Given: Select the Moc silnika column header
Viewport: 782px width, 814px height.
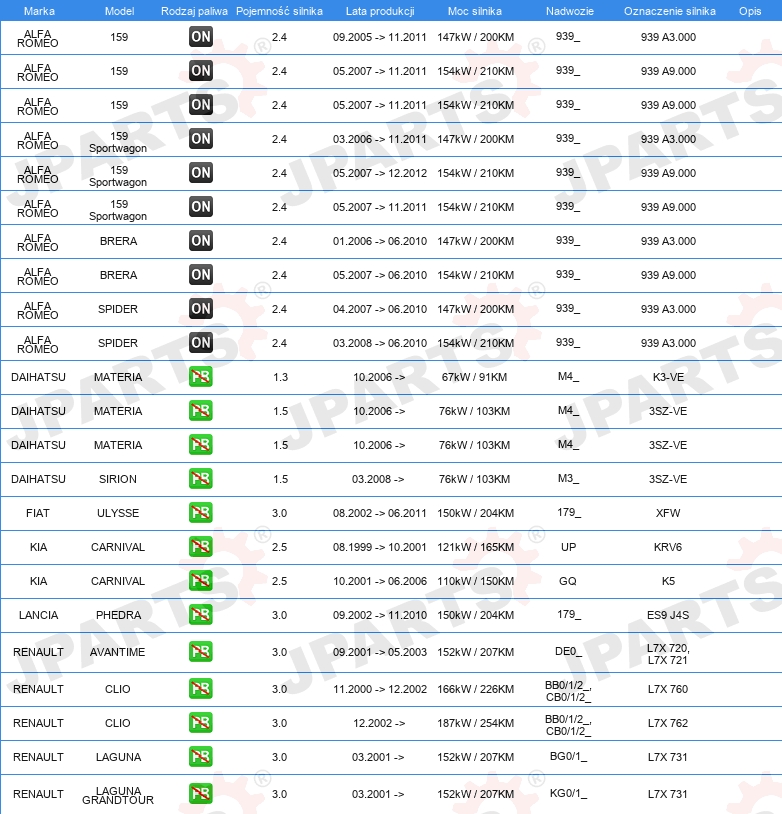Looking at the screenshot, I should 475,11.
